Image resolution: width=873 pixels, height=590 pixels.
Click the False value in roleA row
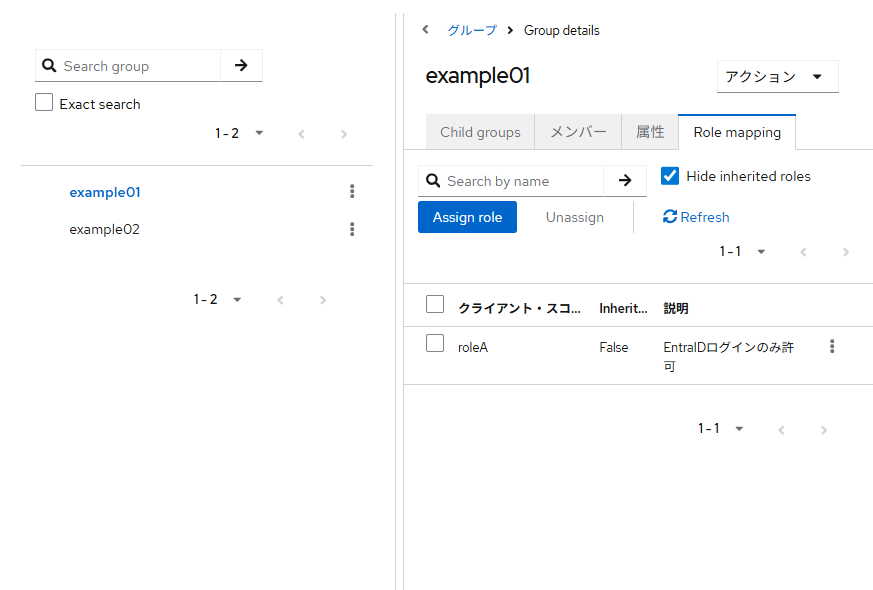coord(614,347)
